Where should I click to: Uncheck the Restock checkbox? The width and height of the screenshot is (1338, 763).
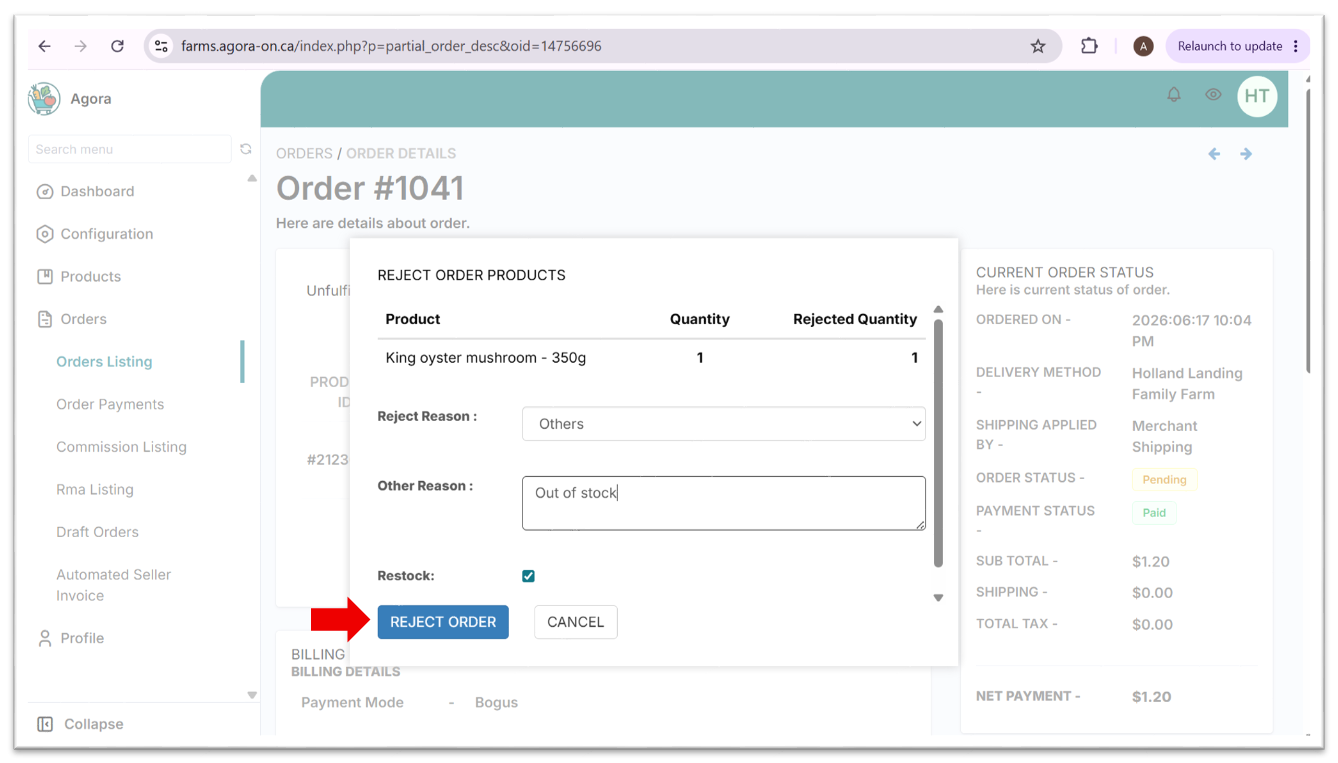(x=528, y=576)
